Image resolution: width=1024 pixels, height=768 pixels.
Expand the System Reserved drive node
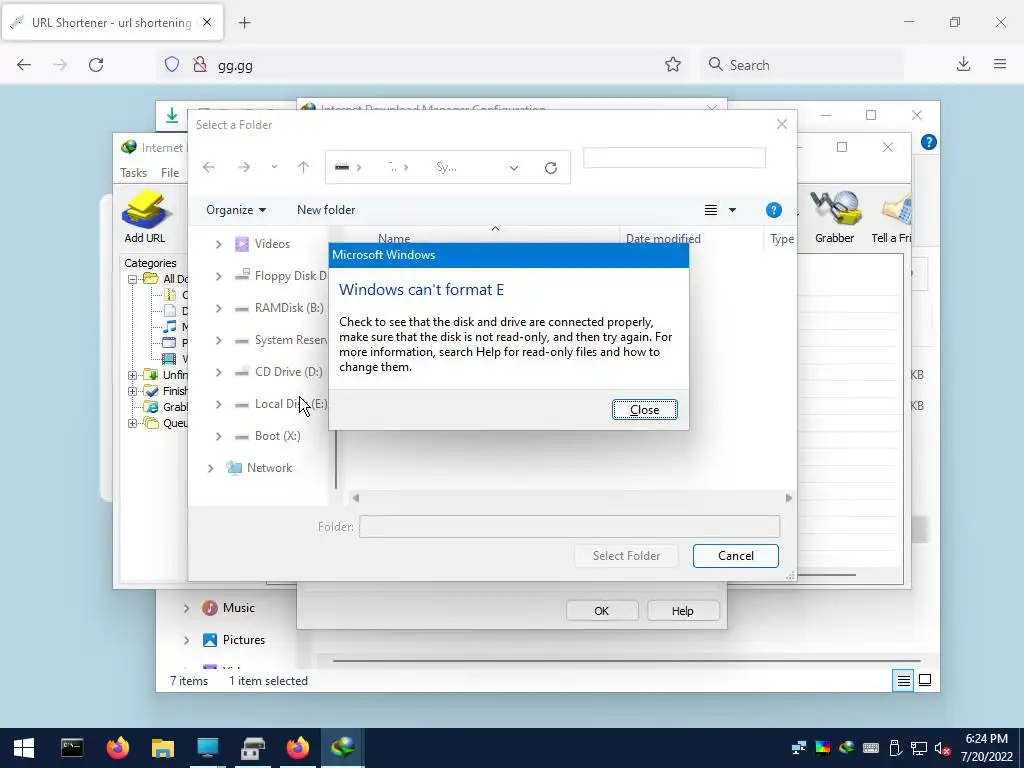[x=219, y=340]
